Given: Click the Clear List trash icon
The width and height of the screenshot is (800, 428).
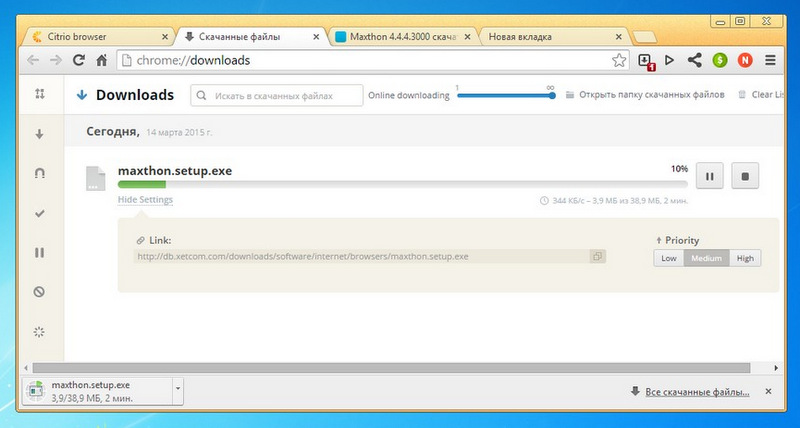Looking at the screenshot, I should tap(742, 95).
